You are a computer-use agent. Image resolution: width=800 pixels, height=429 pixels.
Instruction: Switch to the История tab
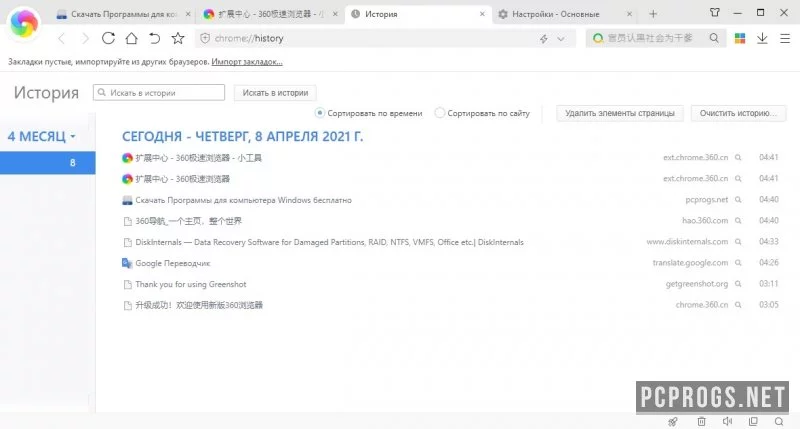[x=417, y=14]
